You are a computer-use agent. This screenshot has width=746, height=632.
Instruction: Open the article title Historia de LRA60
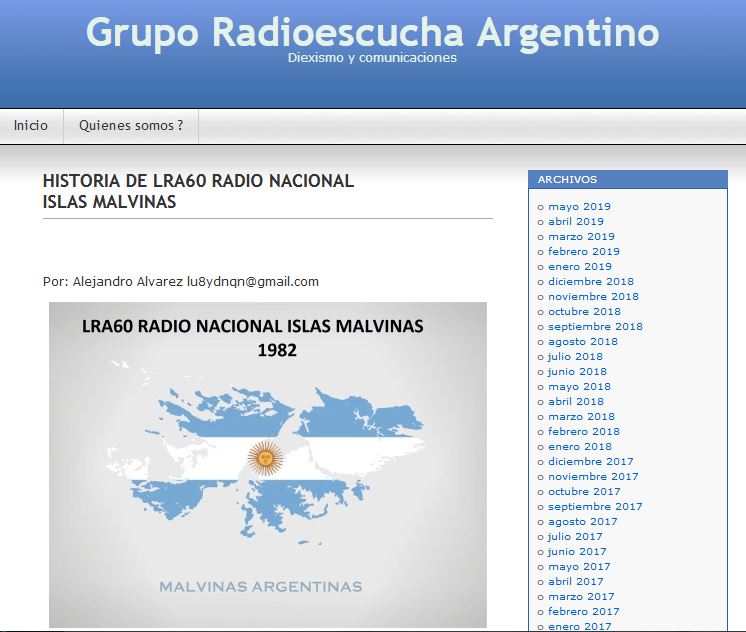[x=198, y=191]
